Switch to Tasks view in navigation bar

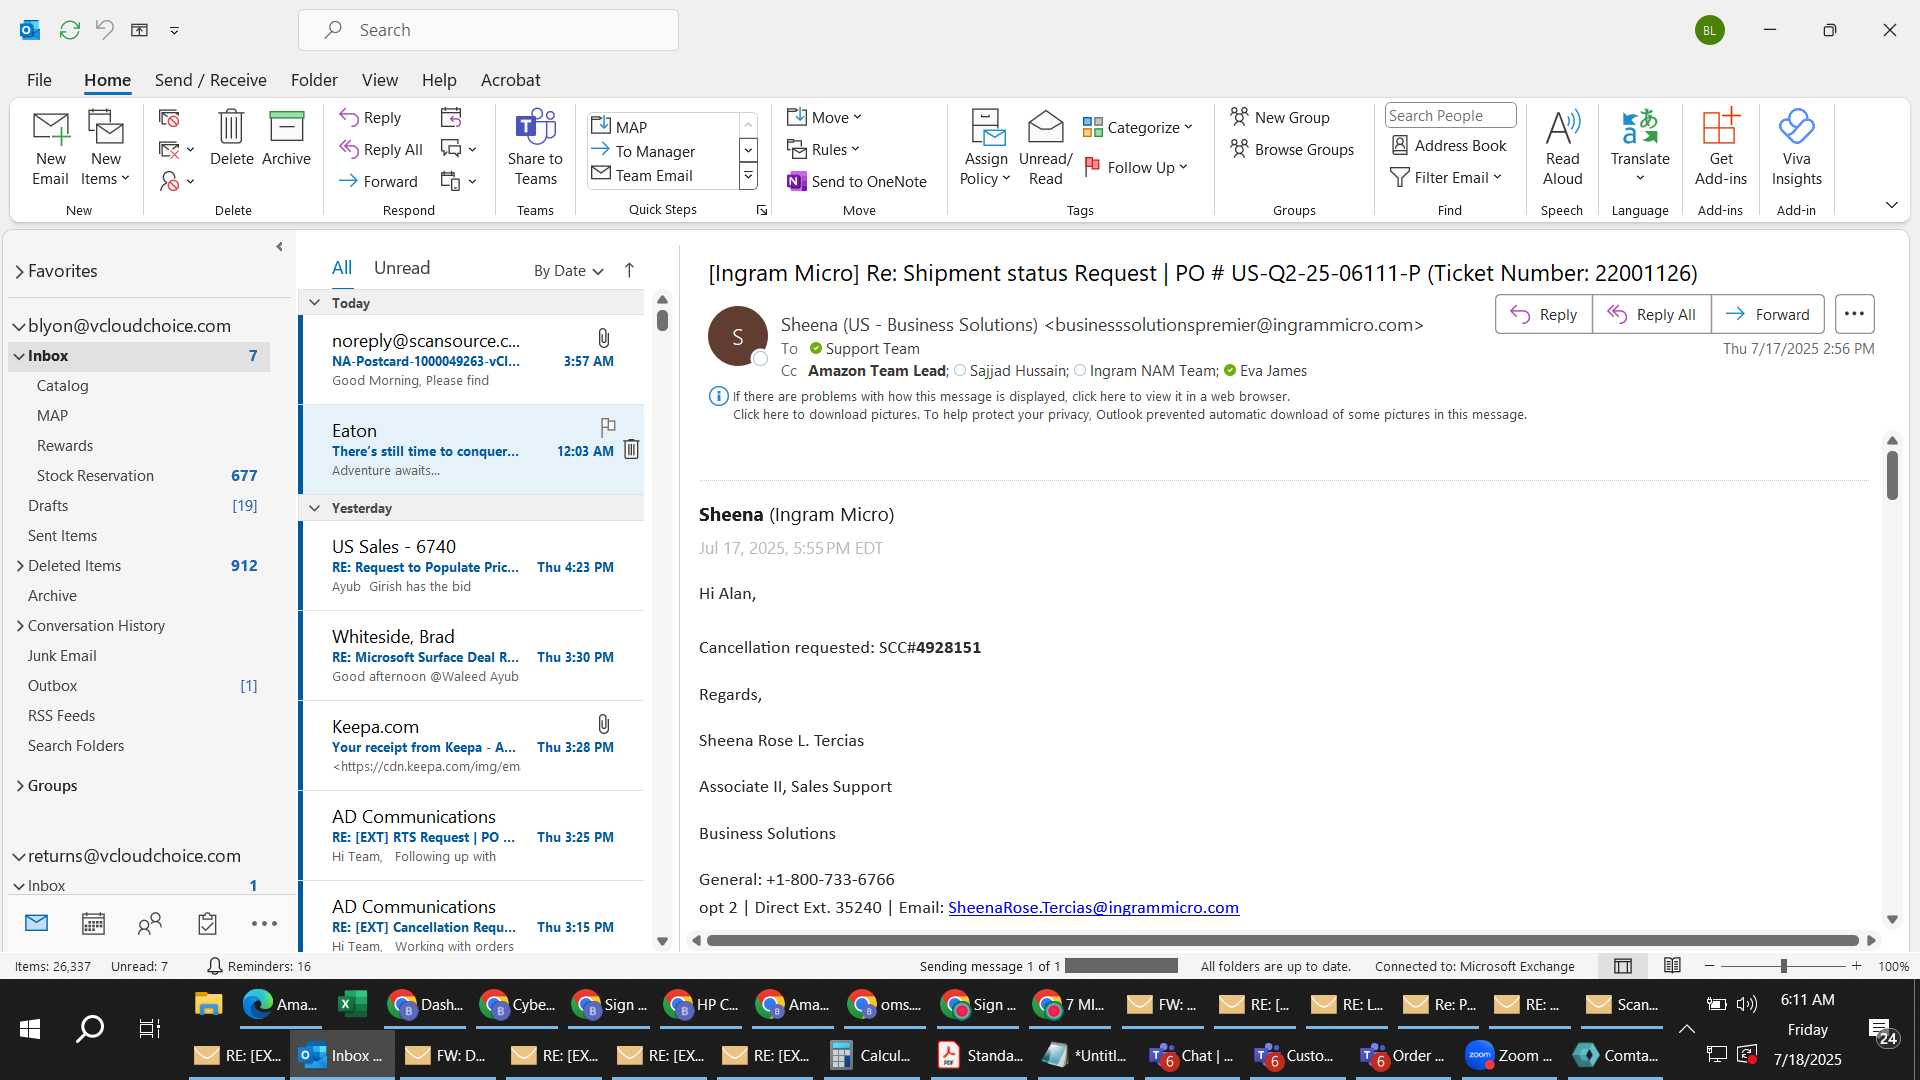[207, 924]
